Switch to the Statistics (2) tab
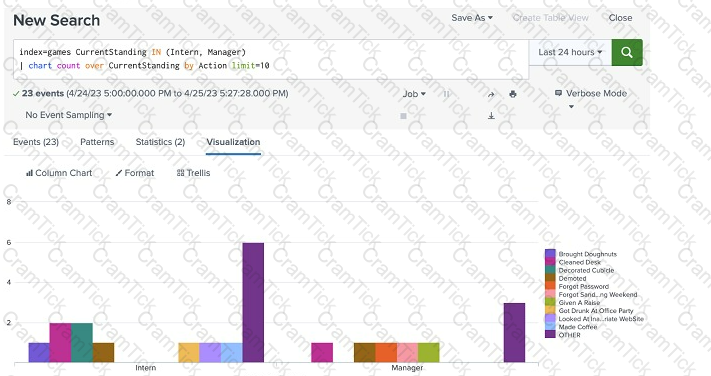 coord(160,142)
